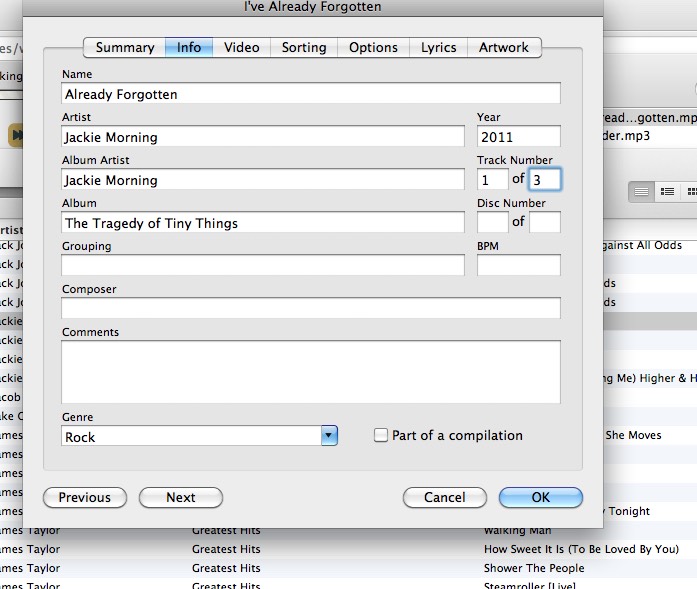Enable the 'Part of a compilation' checkbox
The width and height of the screenshot is (697, 589).
point(381,435)
